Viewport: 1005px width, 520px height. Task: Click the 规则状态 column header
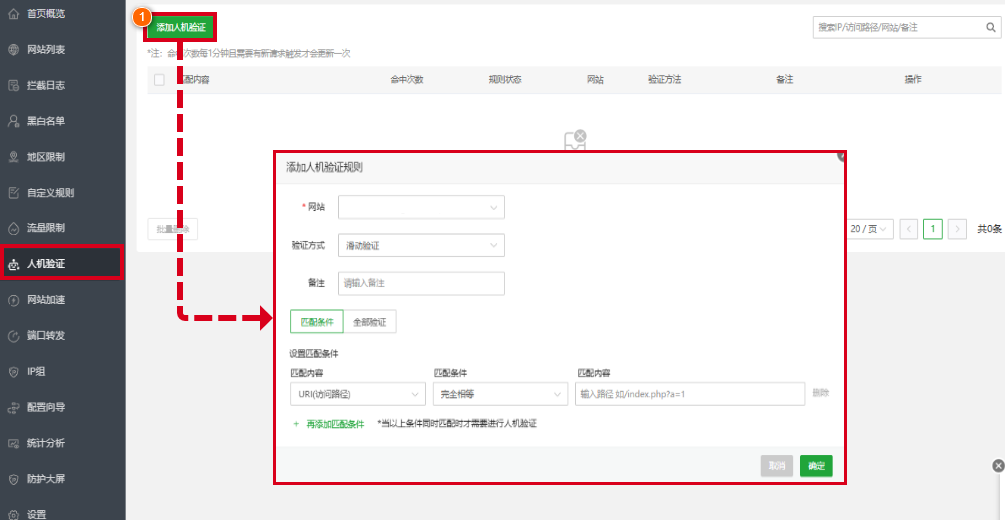click(504, 80)
